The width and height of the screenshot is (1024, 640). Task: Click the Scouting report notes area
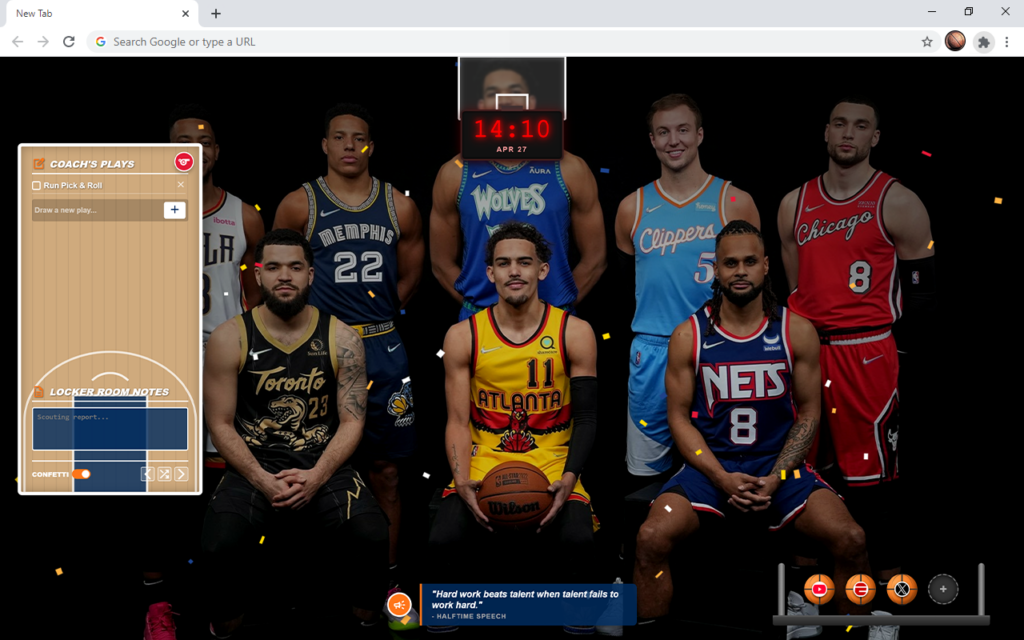click(x=110, y=428)
